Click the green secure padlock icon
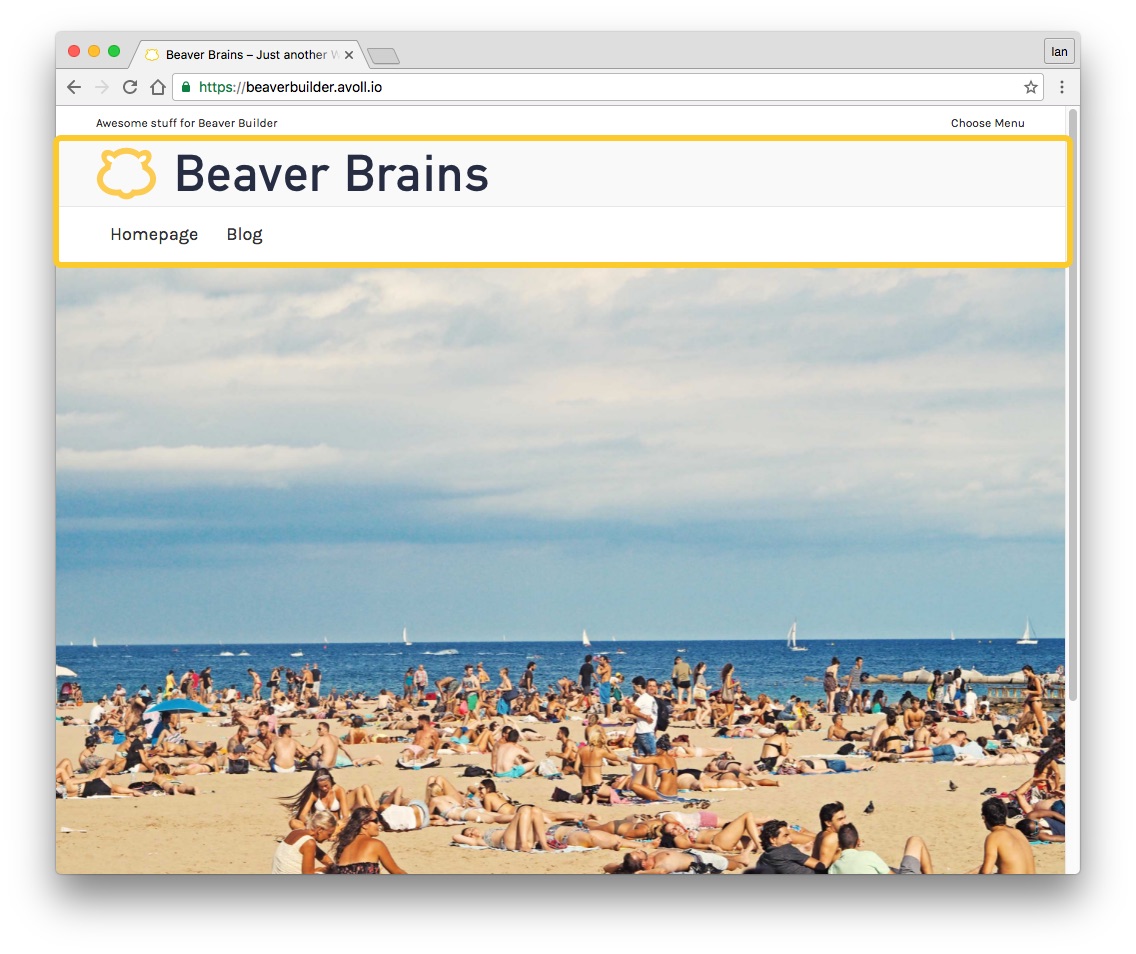 tap(186, 87)
